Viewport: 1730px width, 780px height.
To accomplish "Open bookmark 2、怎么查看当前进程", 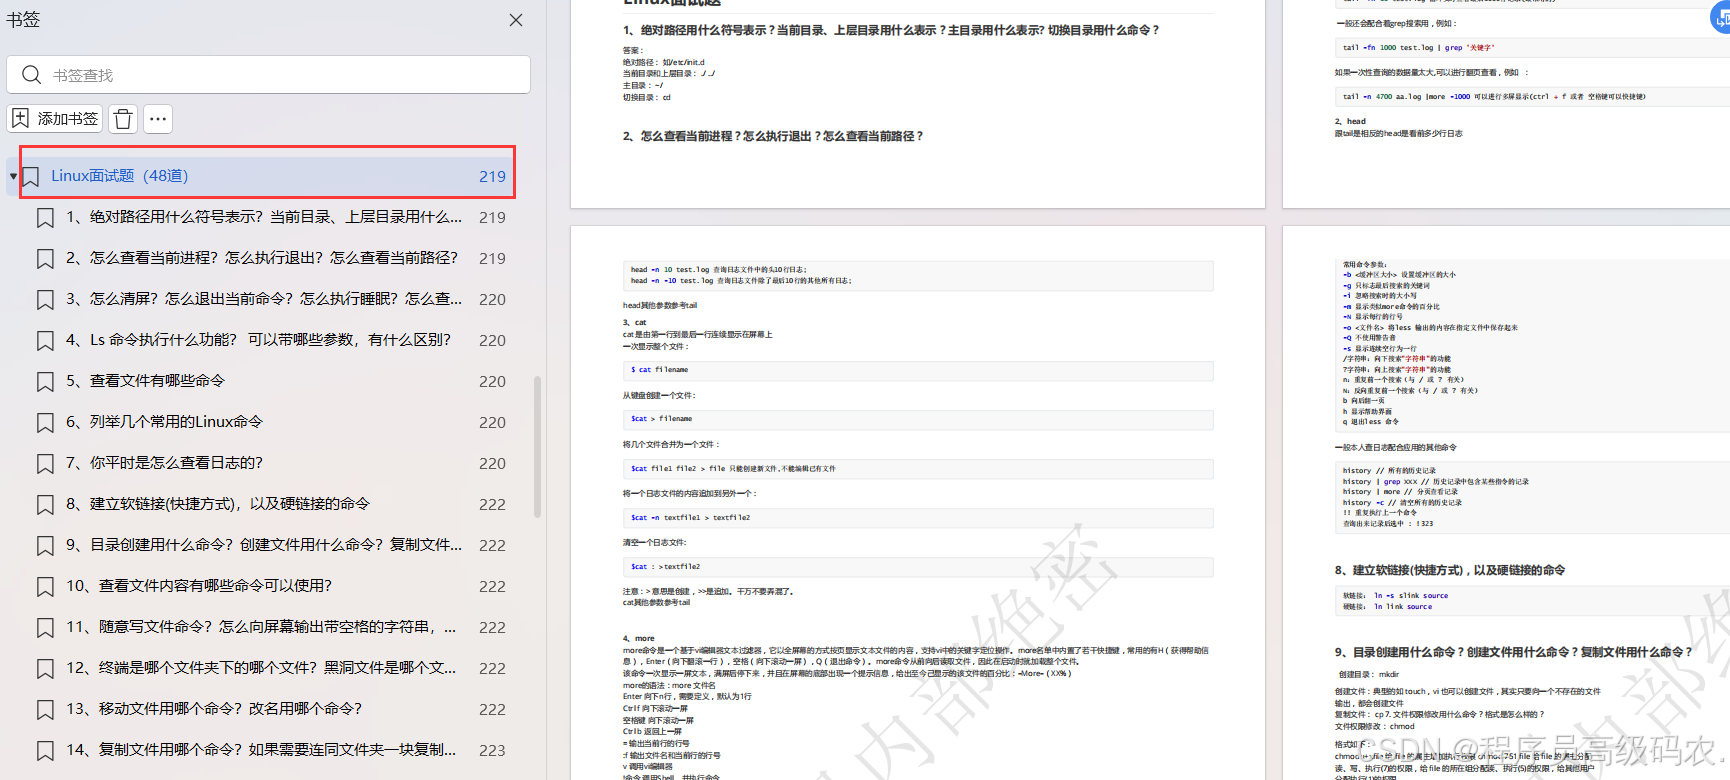I will pyautogui.click(x=262, y=258).
